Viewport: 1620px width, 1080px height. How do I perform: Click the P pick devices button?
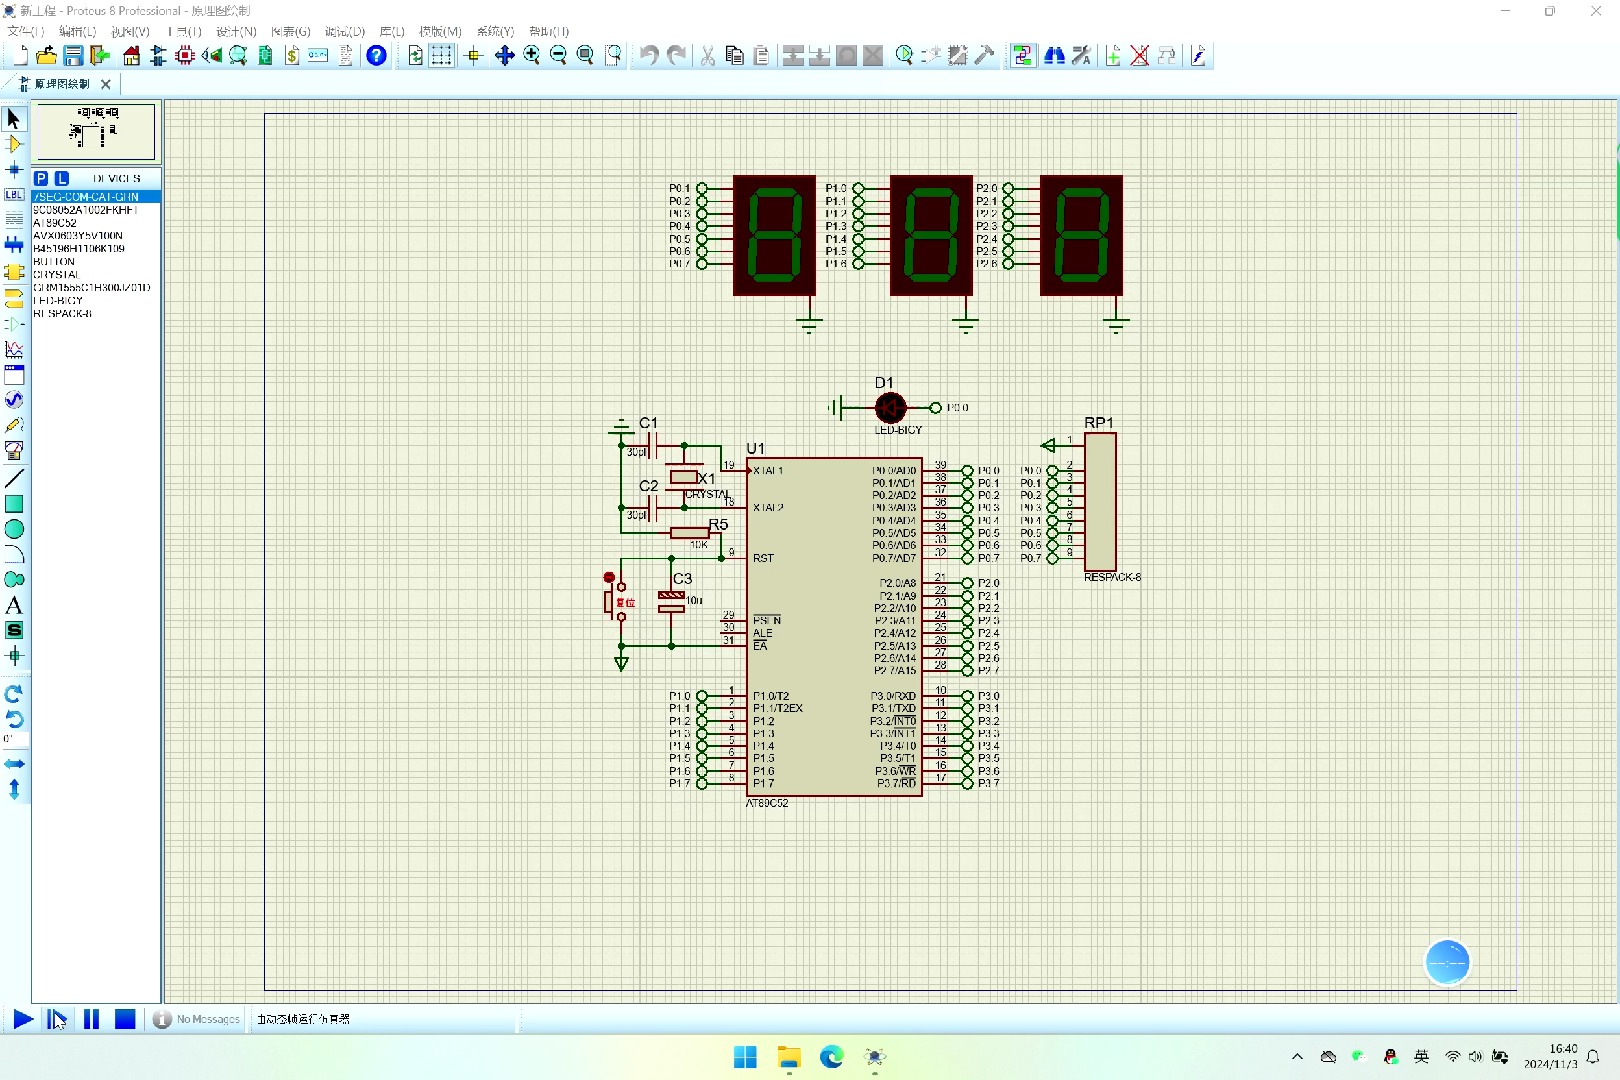click(41, 178)
